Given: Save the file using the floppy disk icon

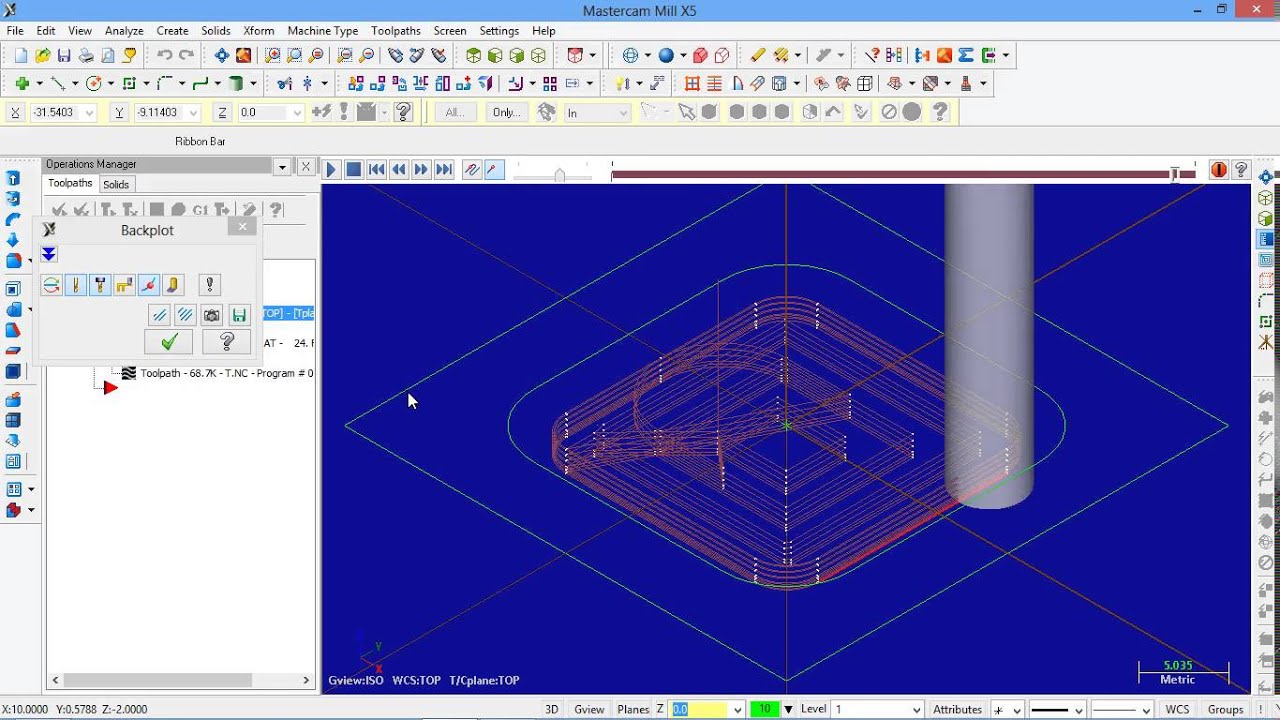Looking at the screenshot, I should 64,56.
